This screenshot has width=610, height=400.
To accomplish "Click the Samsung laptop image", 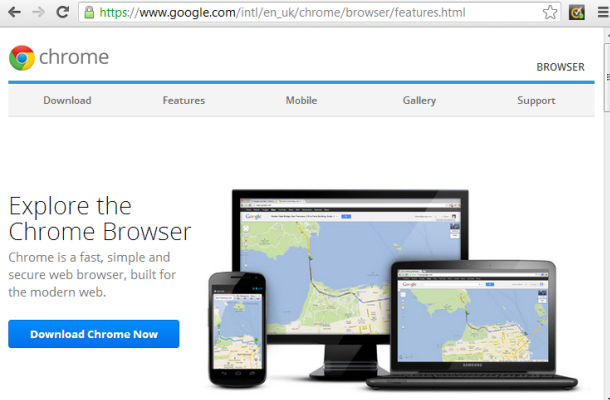I will [473, 325].
